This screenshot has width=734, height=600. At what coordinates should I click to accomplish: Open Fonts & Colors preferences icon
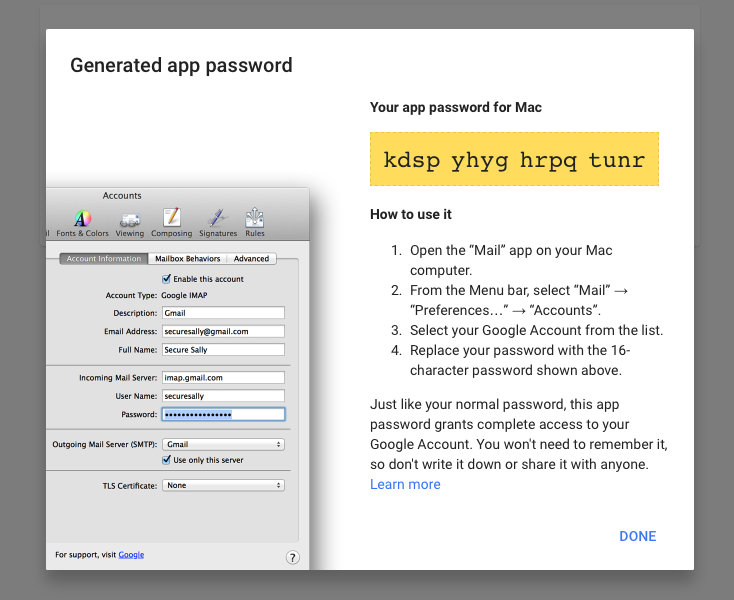pyautogui.click(x=82, y=223)
